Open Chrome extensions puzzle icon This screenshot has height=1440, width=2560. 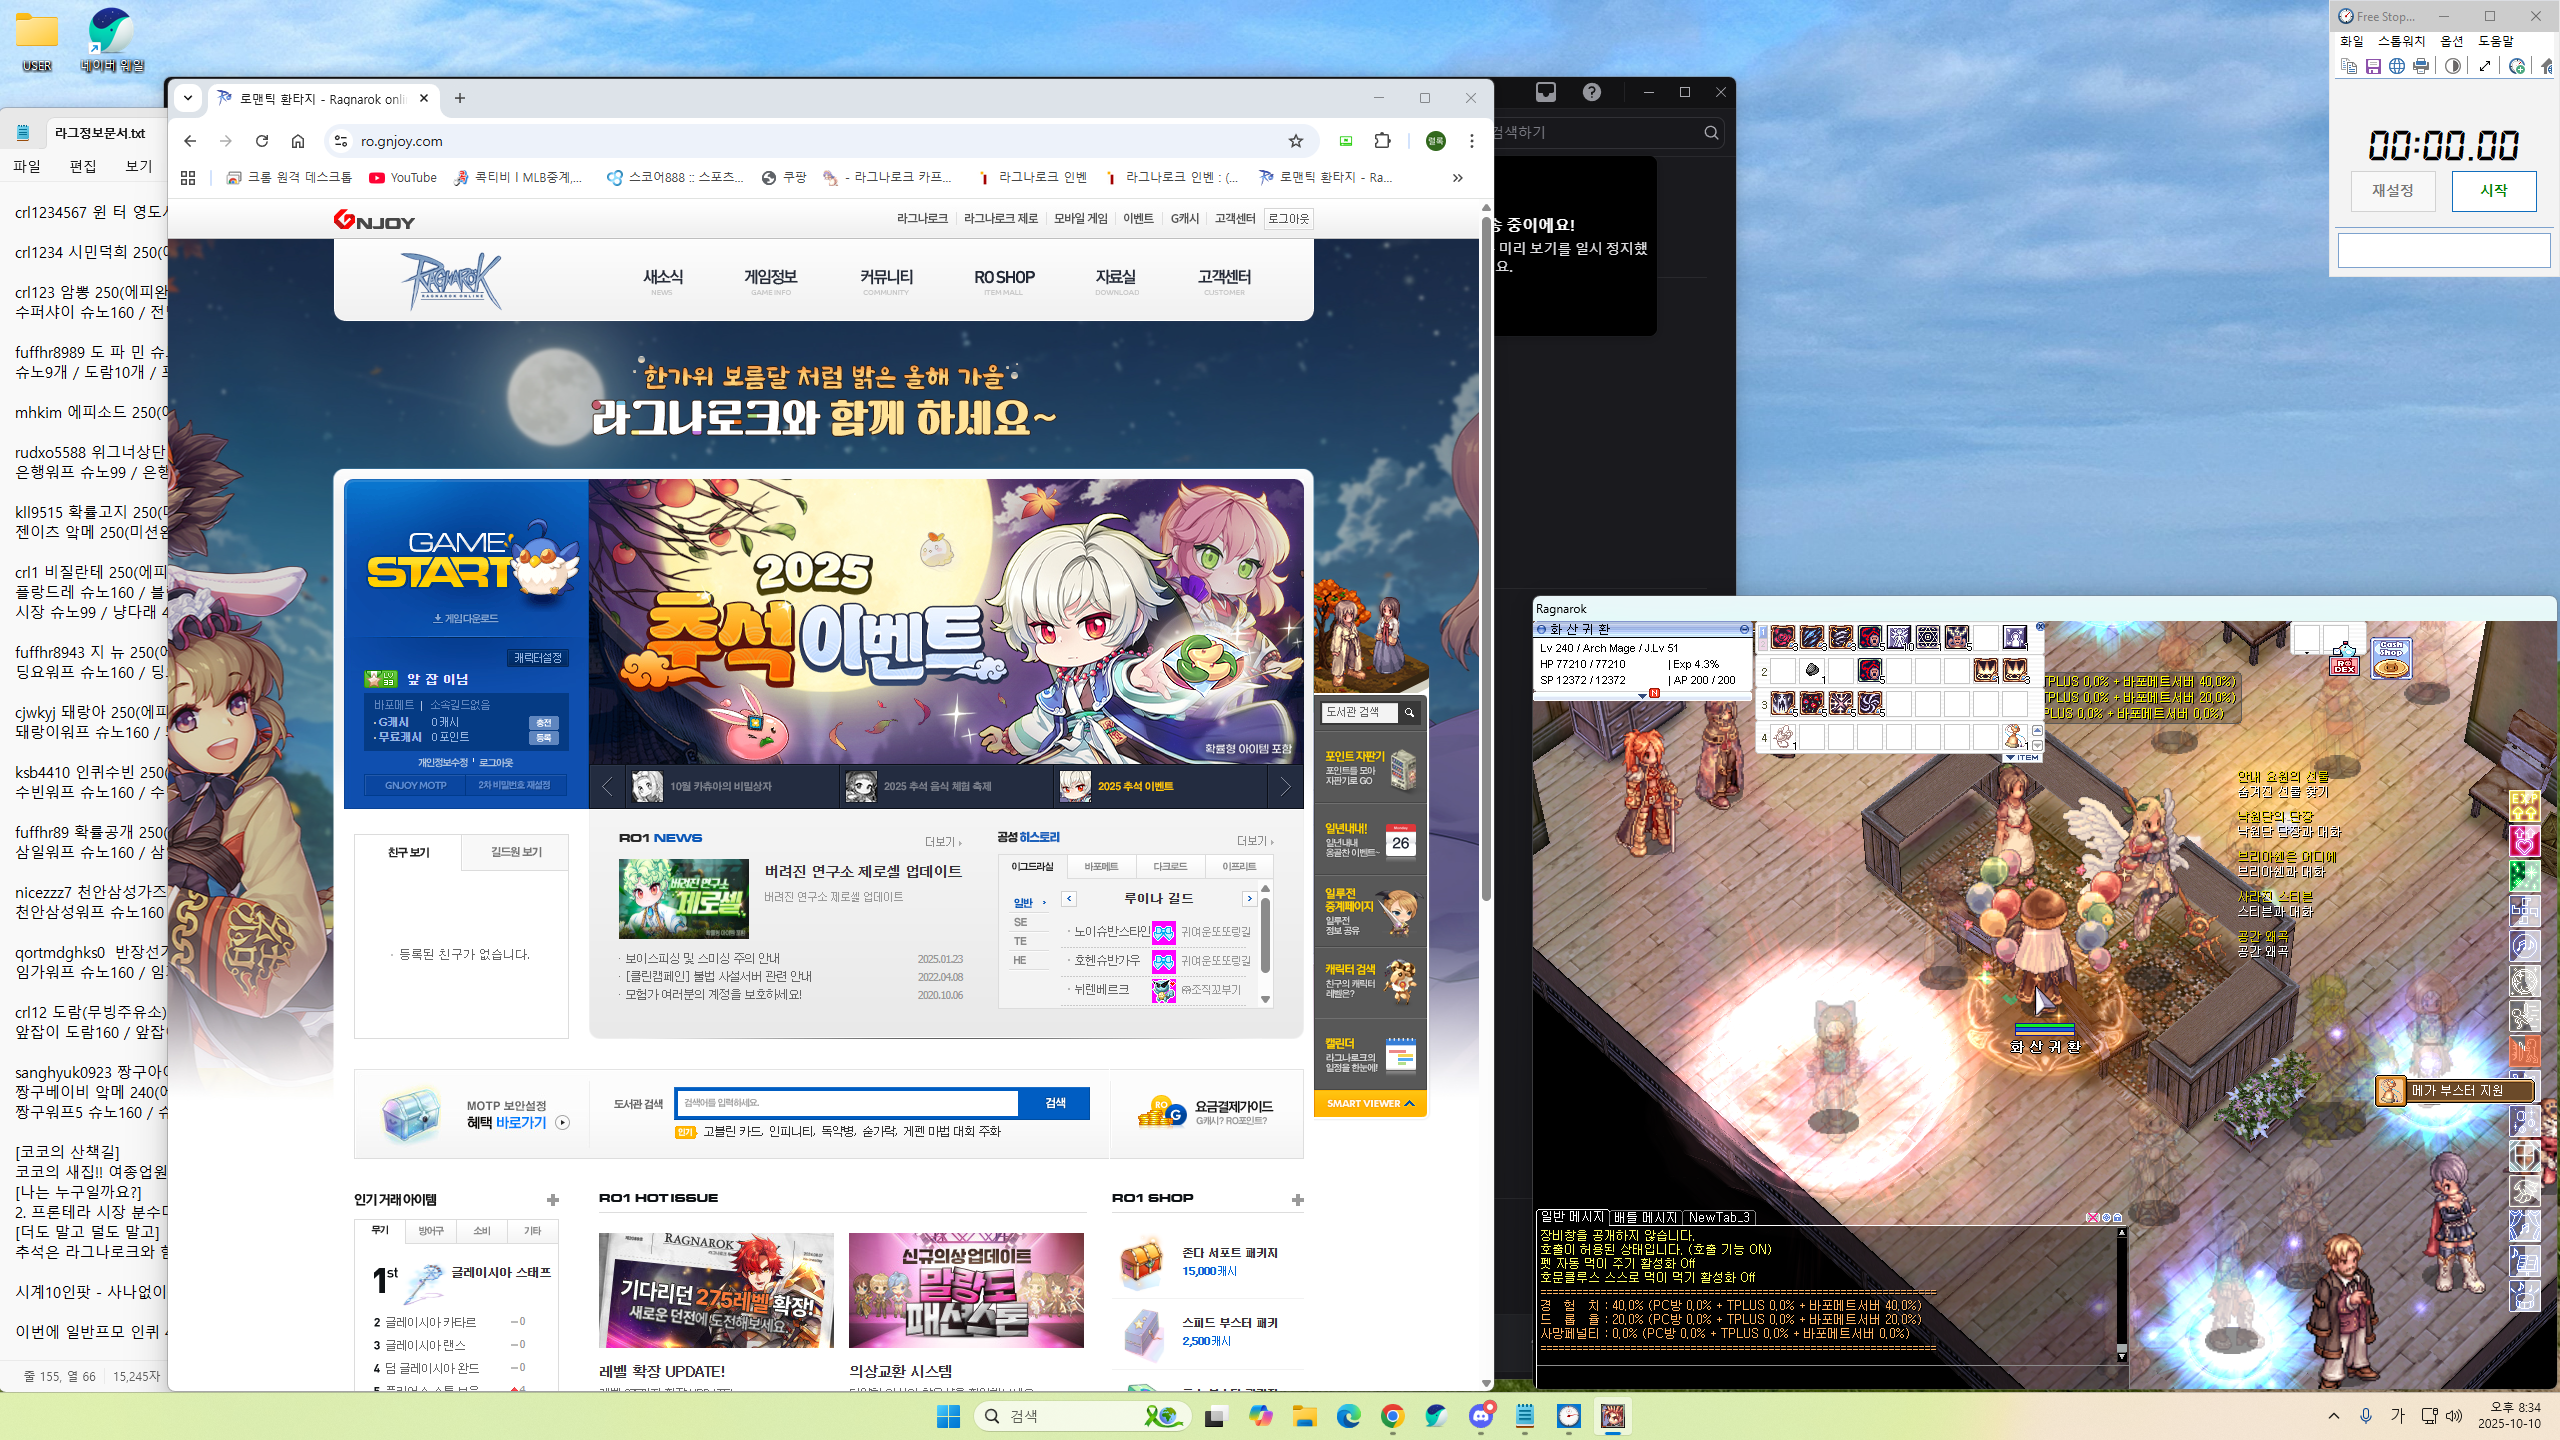coord(1383,141)
